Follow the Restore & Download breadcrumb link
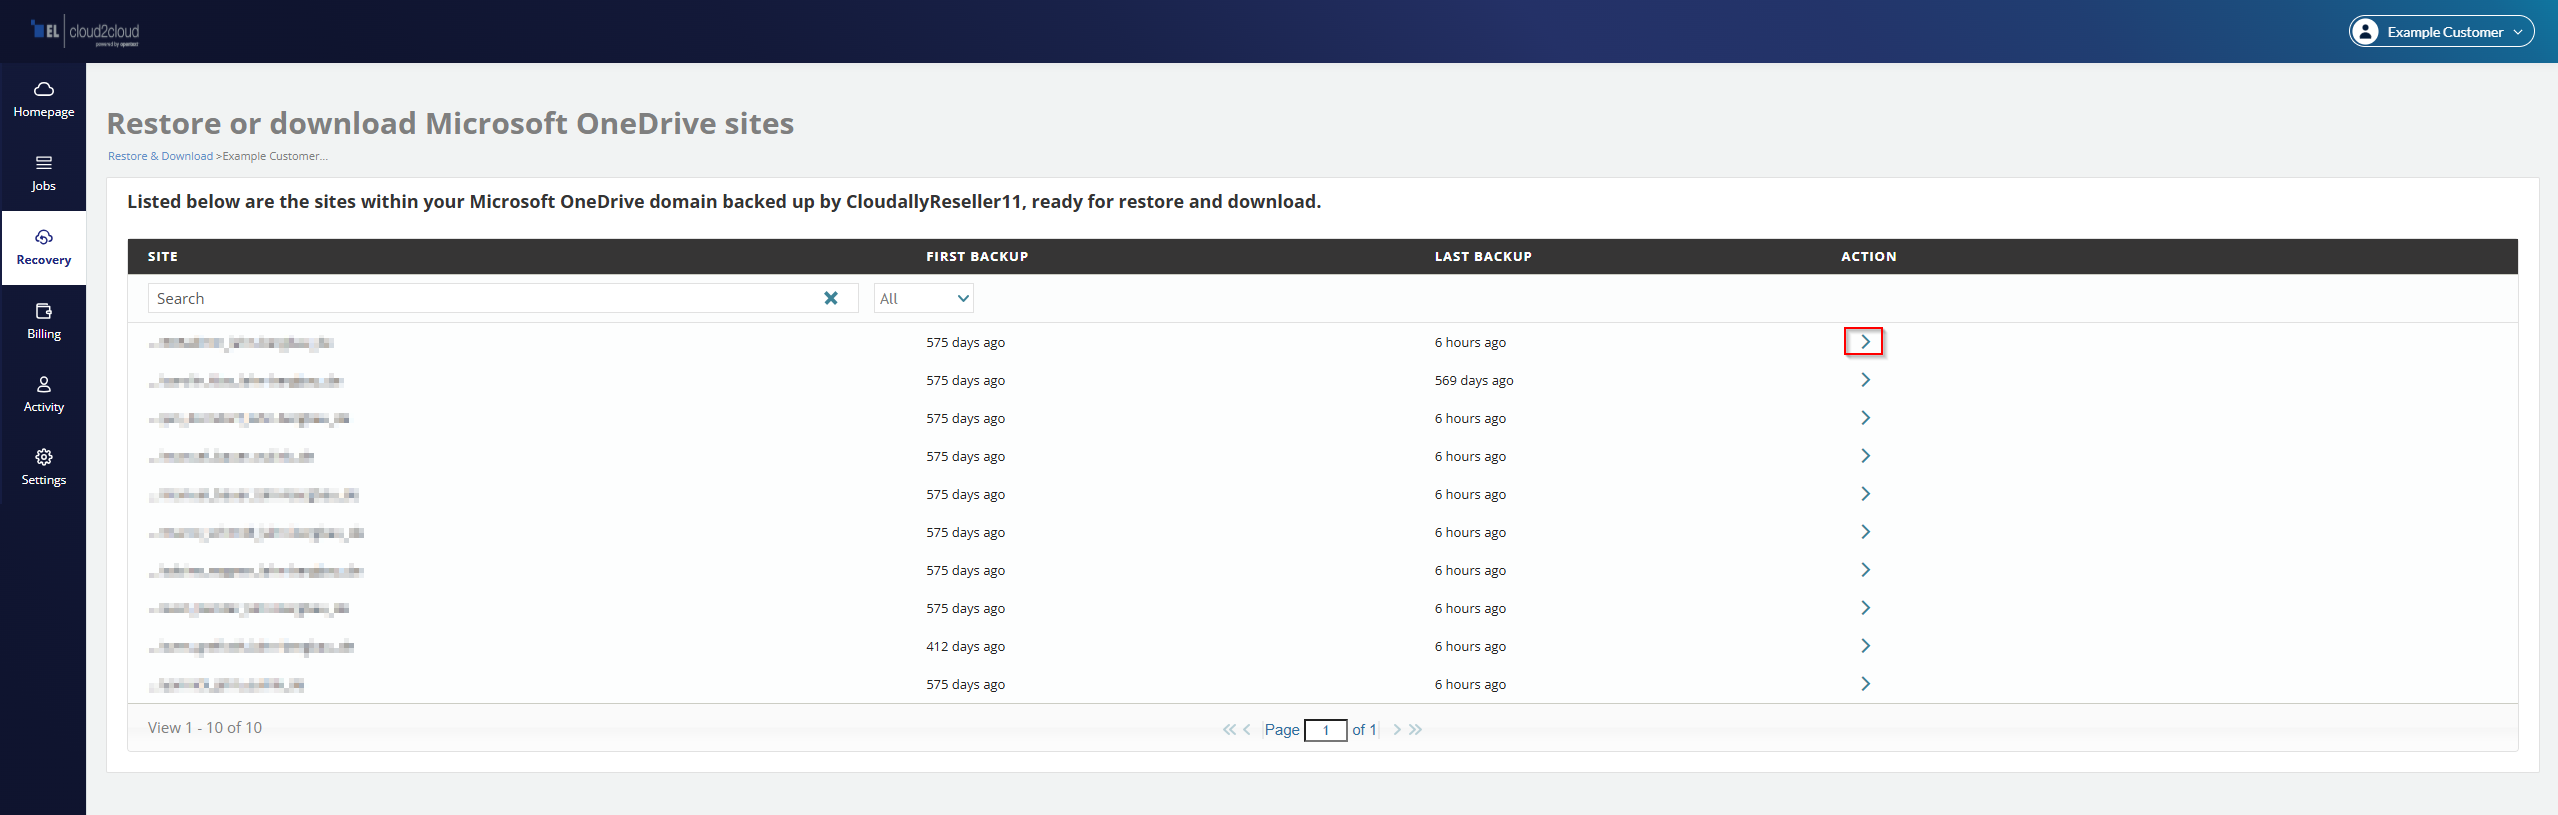2558x815 pixels. click(160, 156)
